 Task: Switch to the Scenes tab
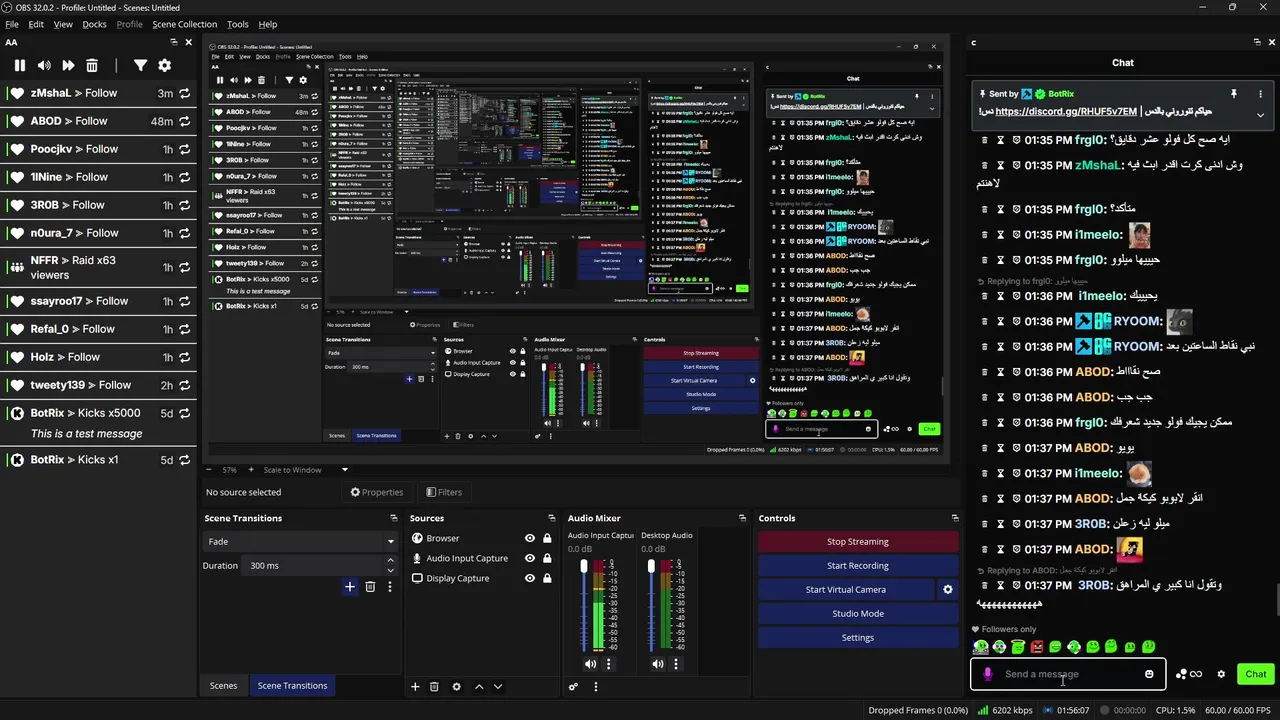[223, 686]
